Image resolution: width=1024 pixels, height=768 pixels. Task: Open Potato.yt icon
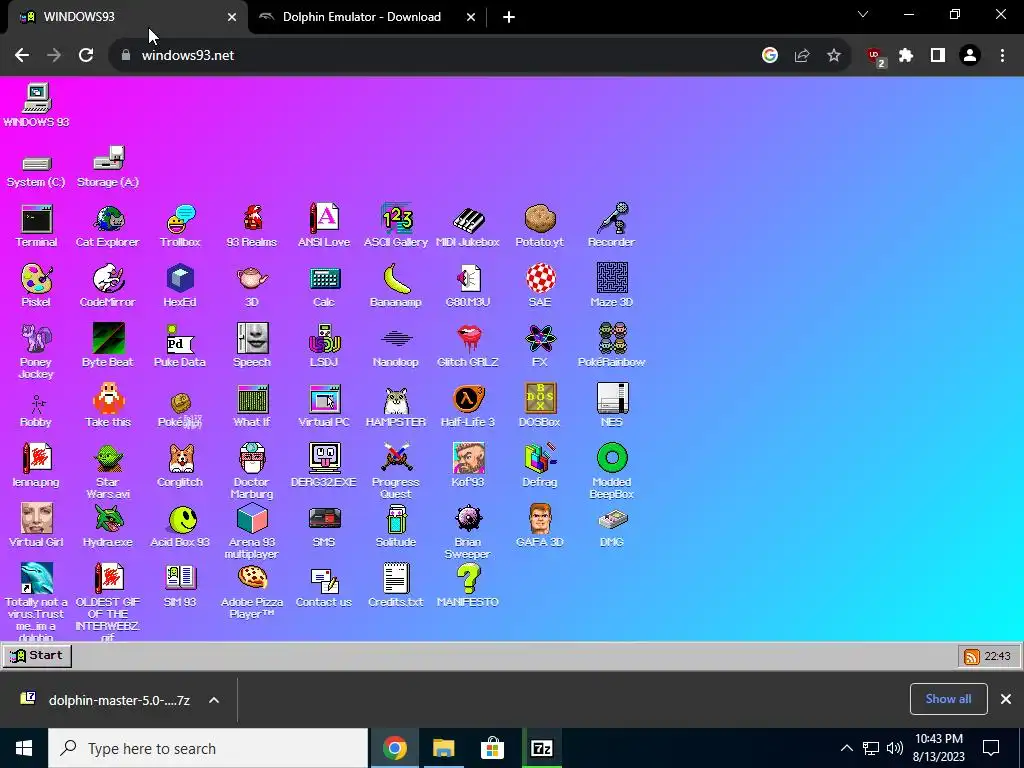(539, 226)
